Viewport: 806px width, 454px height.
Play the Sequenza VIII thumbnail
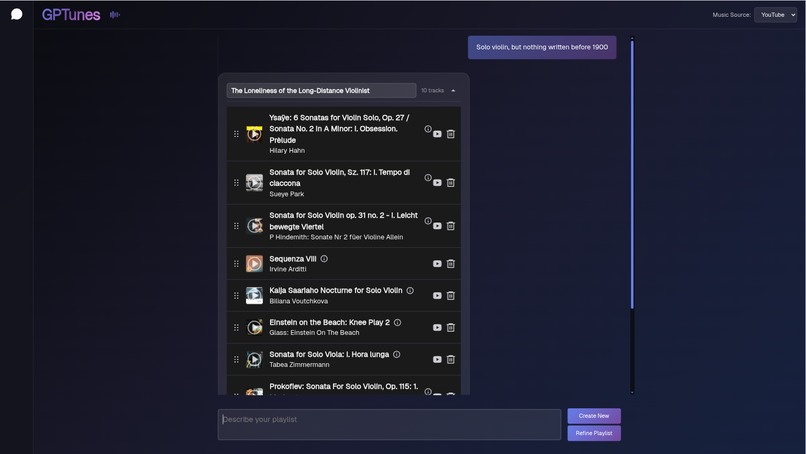click(x=254, y=264)
